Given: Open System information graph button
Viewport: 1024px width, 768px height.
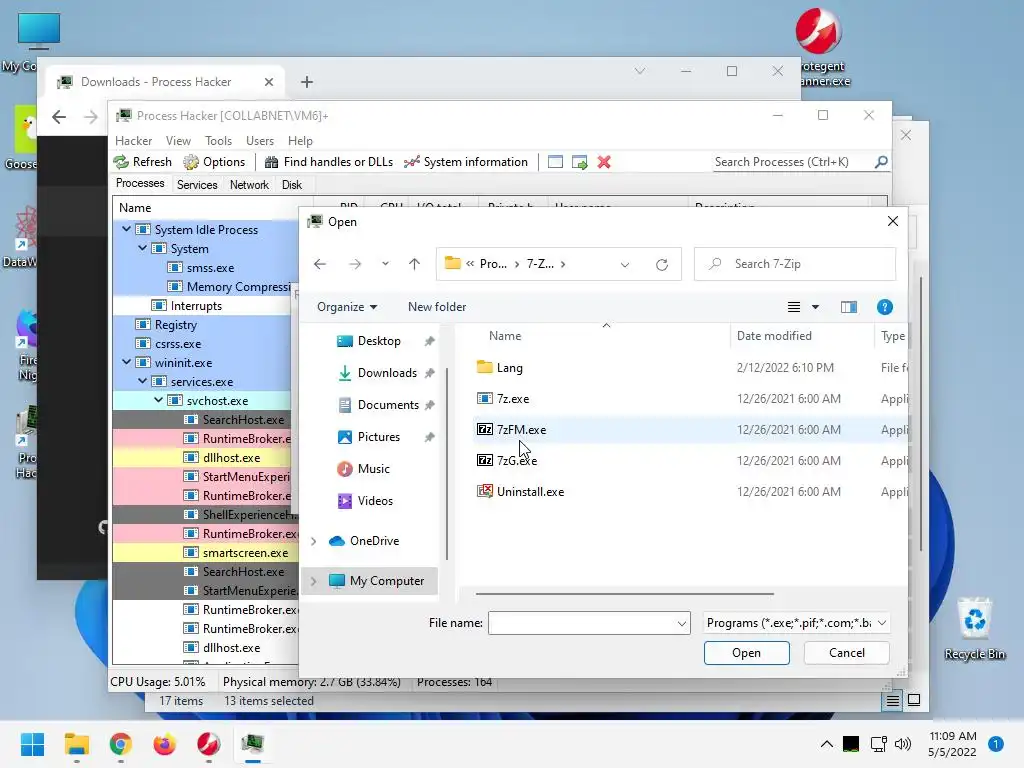Looking at the screenshot, I should click(x=466, y=162).
